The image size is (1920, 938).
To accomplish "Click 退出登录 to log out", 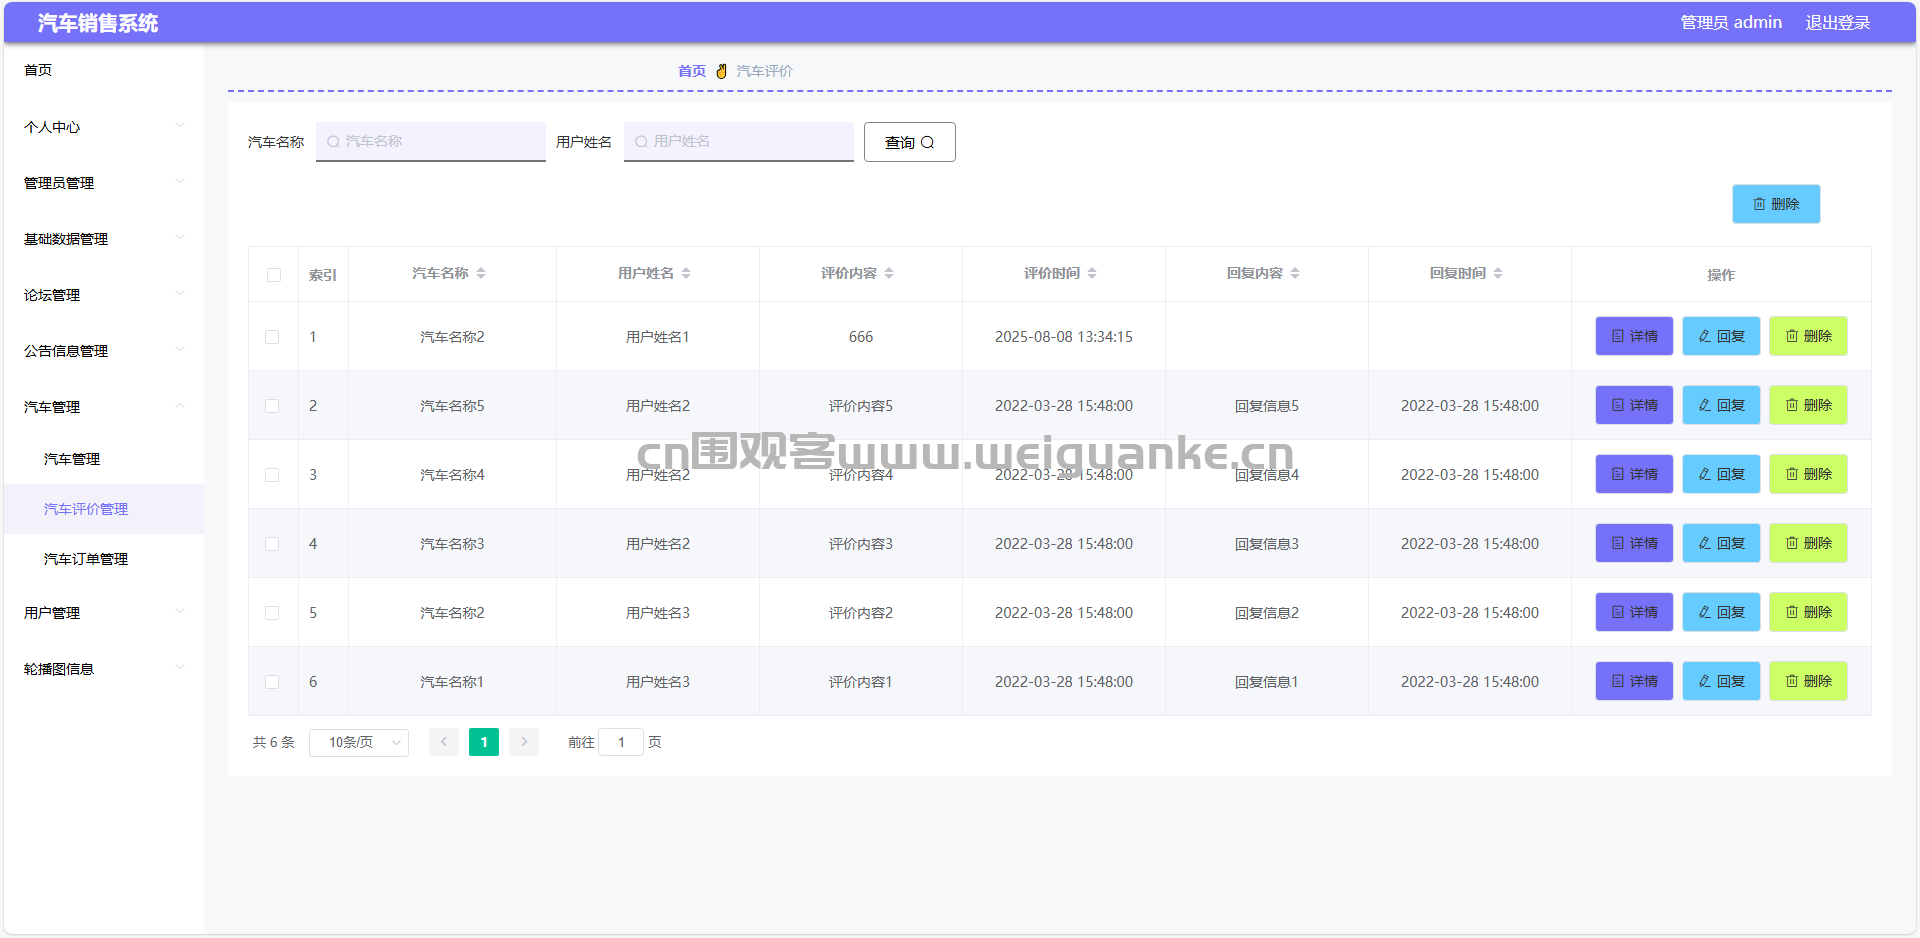I will tap(1837, 22).
